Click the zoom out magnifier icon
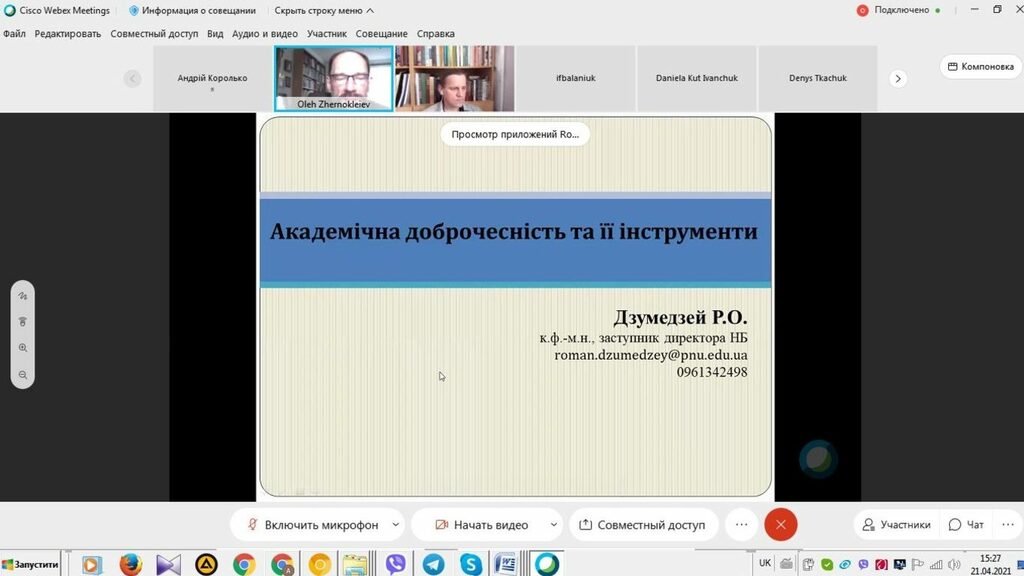Viewport: 1024px width, 576px height. click(x=23, y=375)
